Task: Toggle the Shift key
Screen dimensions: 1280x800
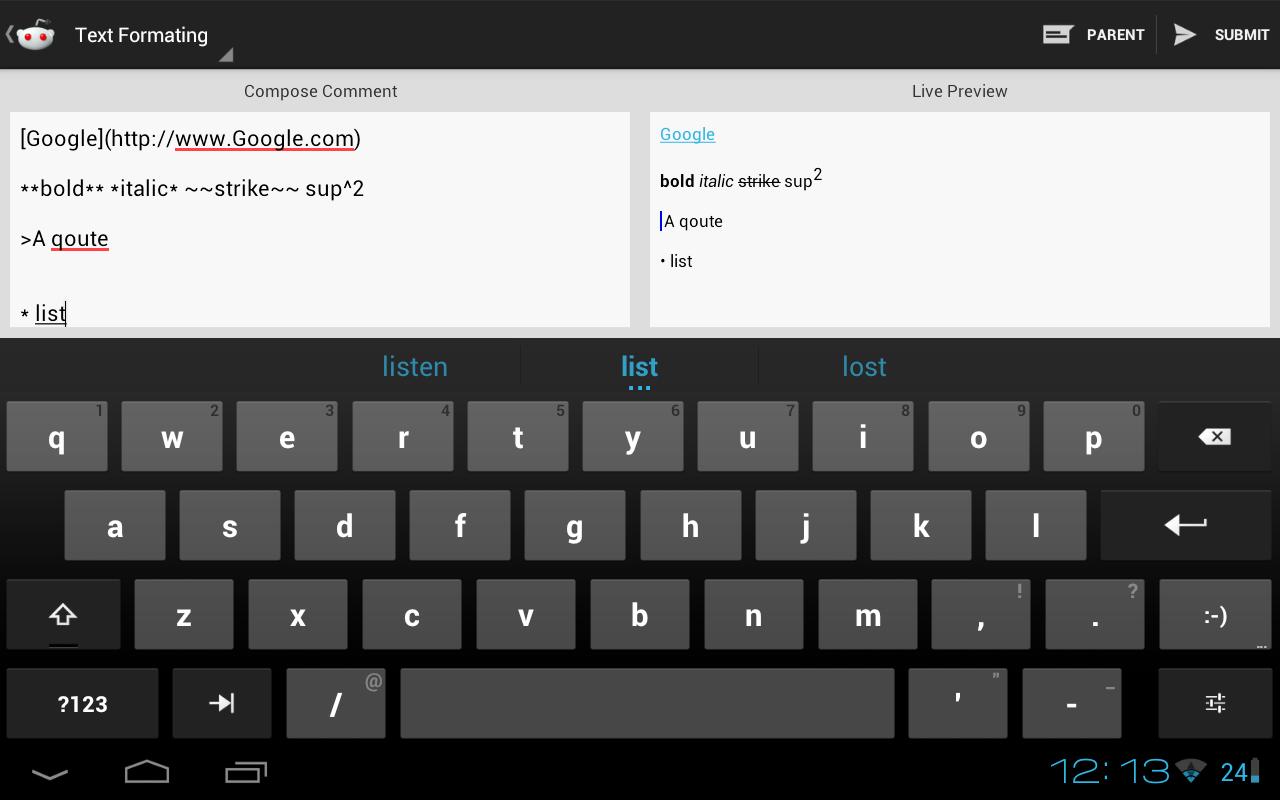Action: click(63, 615)
